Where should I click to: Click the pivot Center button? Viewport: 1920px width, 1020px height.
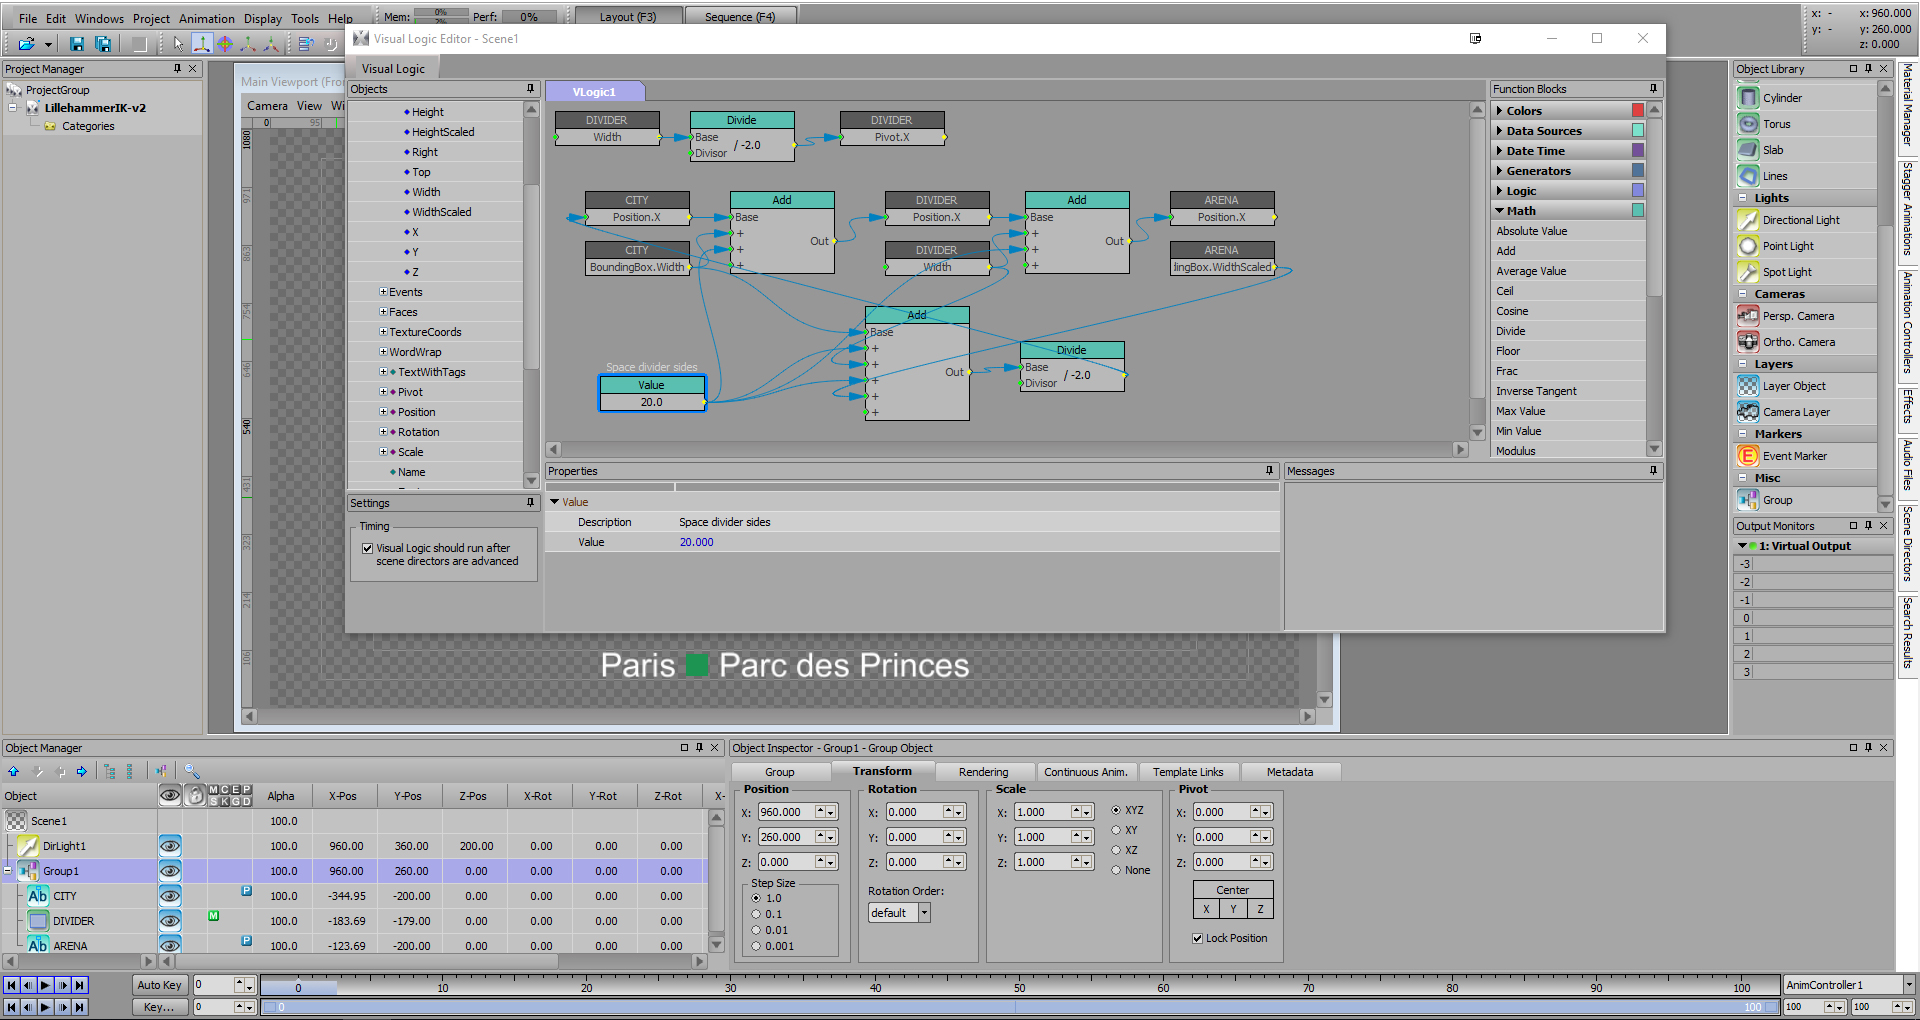tap(1232, 890)
